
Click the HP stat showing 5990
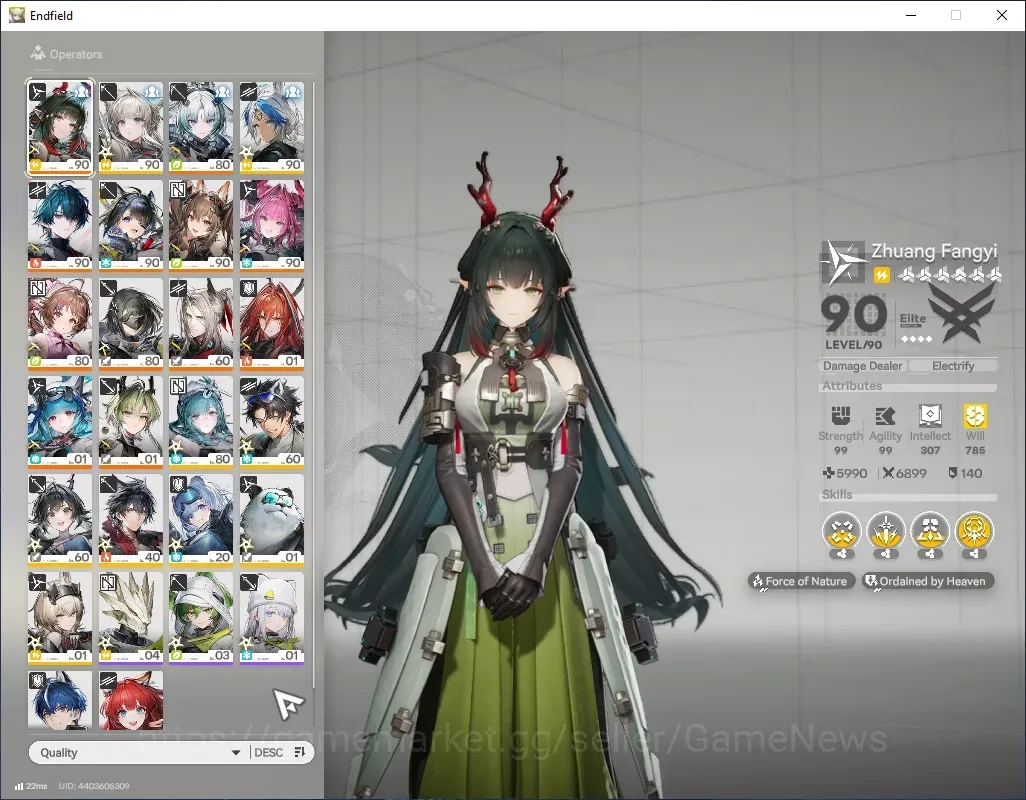tap(844, 473)
